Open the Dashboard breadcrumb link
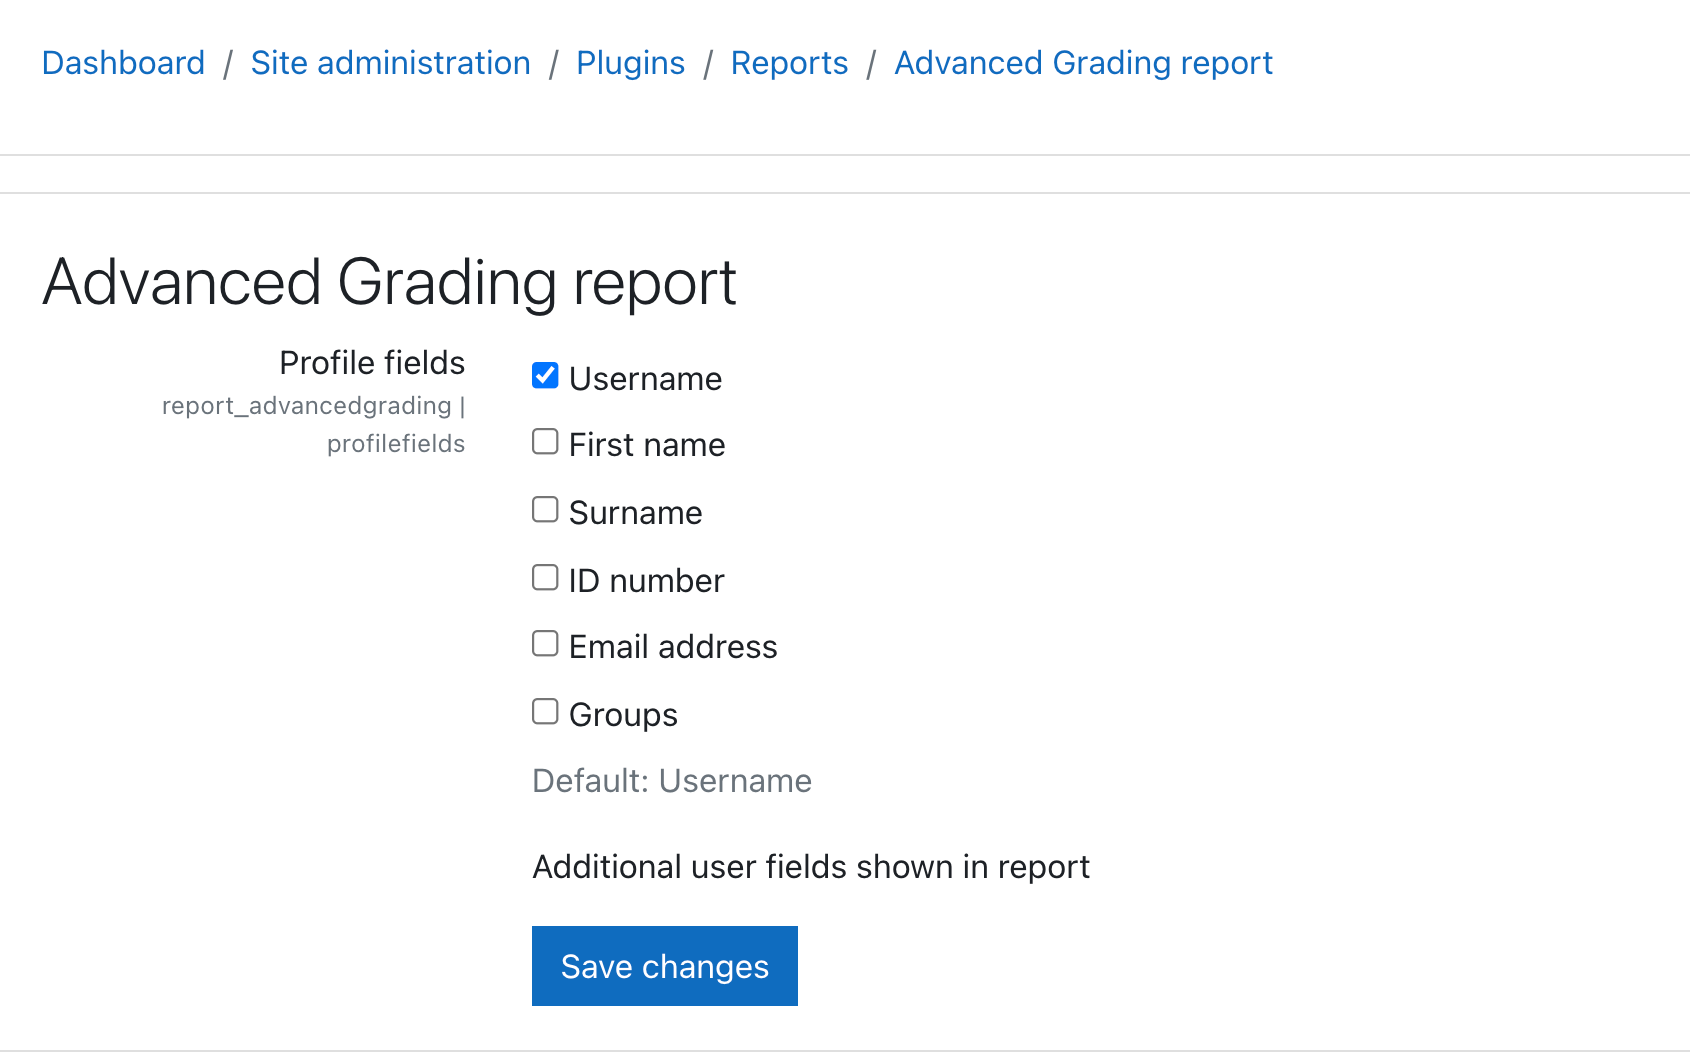This screenshot has height=1052, width=1690. pyautogui.click(x=123, y=63)
